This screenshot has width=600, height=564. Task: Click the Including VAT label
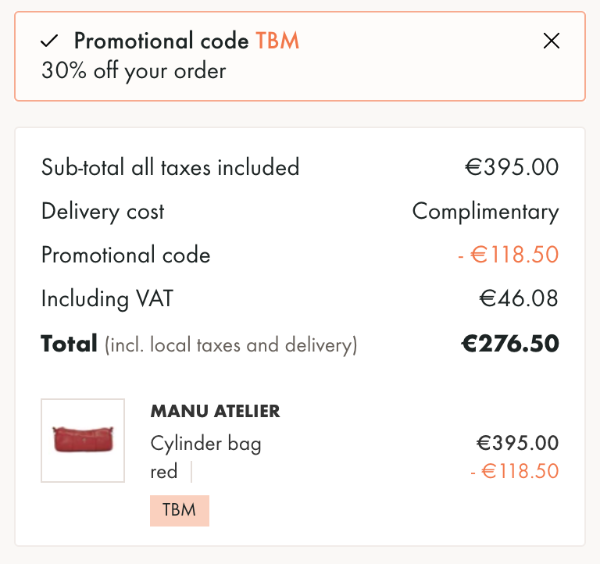[x=107, y=299]
